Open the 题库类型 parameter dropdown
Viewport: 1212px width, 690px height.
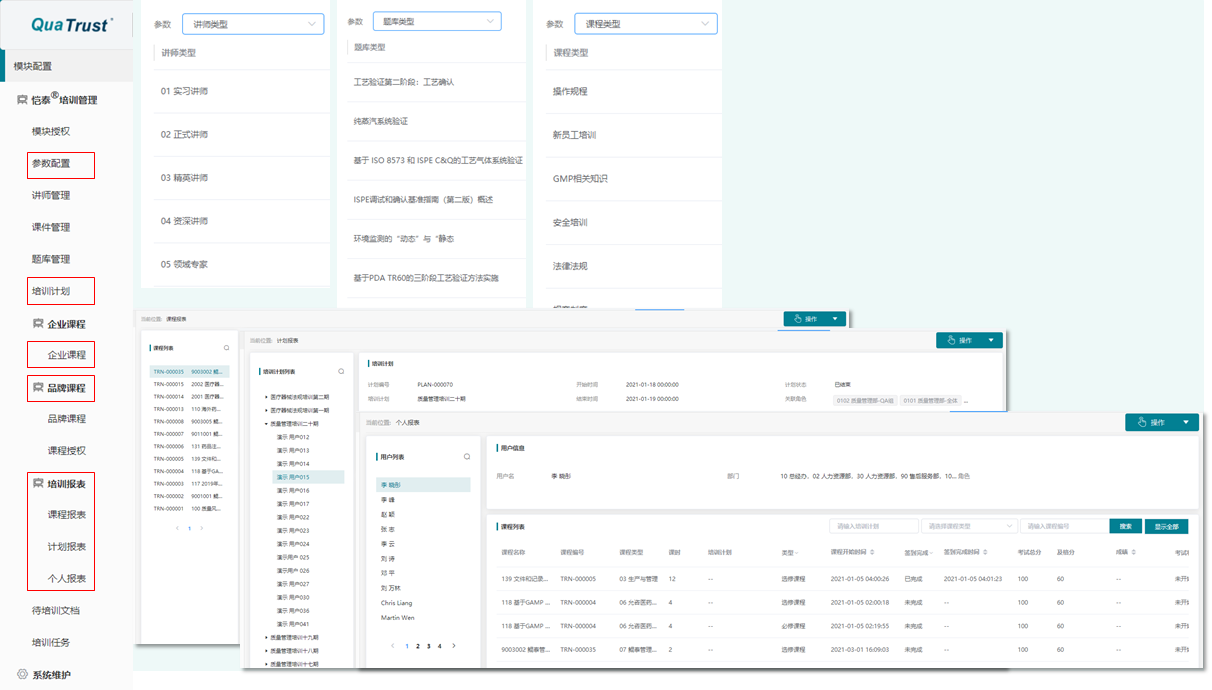pyautogui.click(x=437, y=21)
